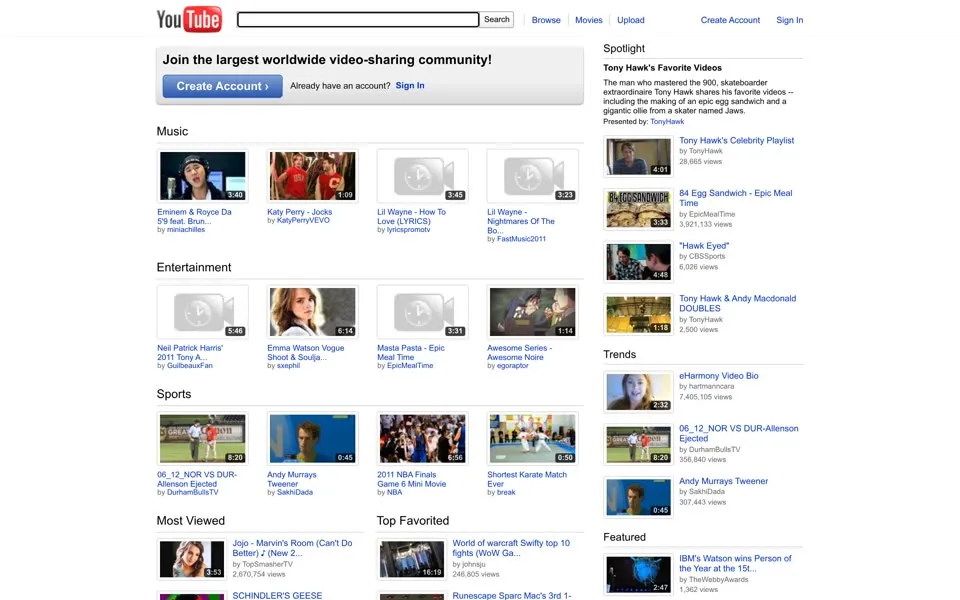The width and height of the screenshot is (960, 600).
Task: Click "Hawk Eyed" title link
Action: pyautogui.click(x=704, y=246)
